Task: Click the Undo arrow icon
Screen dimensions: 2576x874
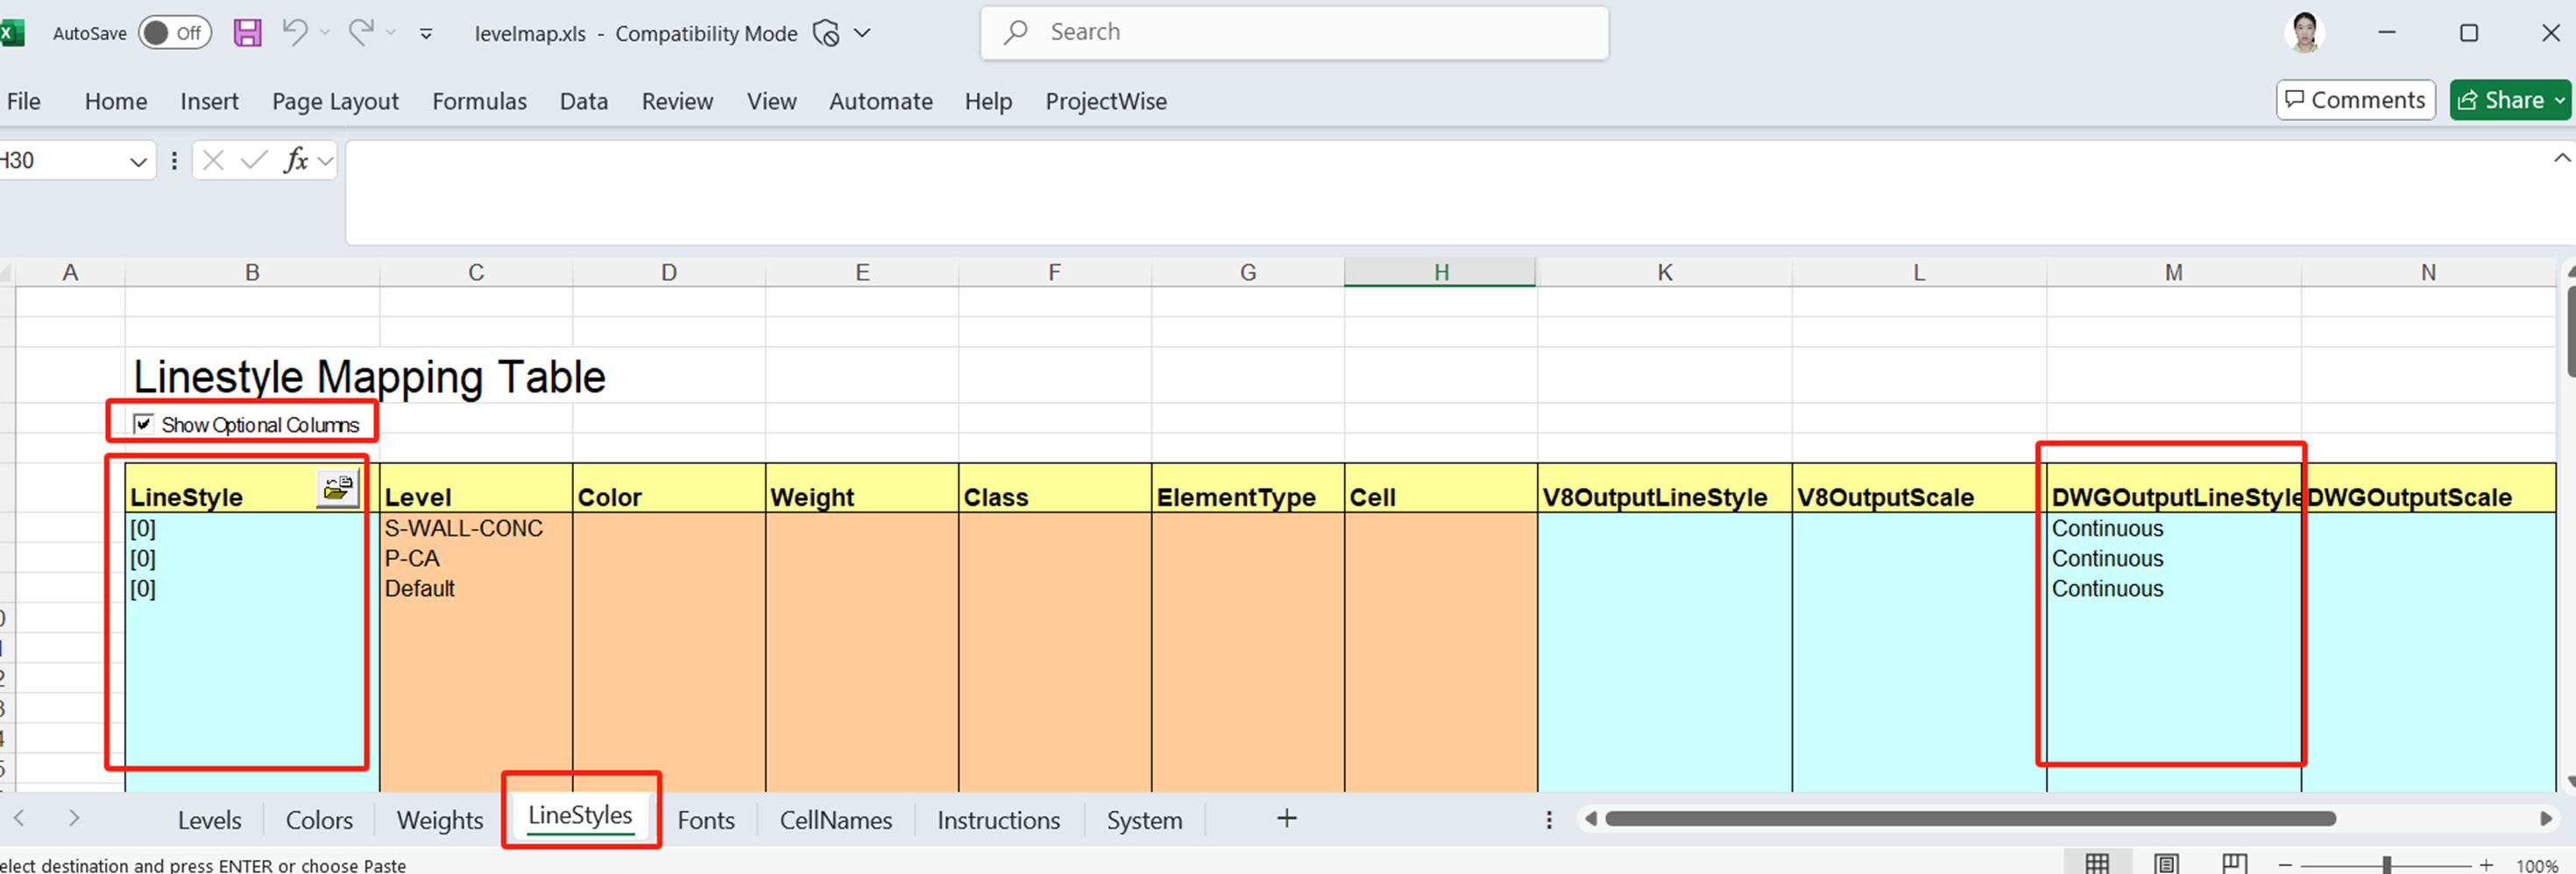Action: [294, 33]
